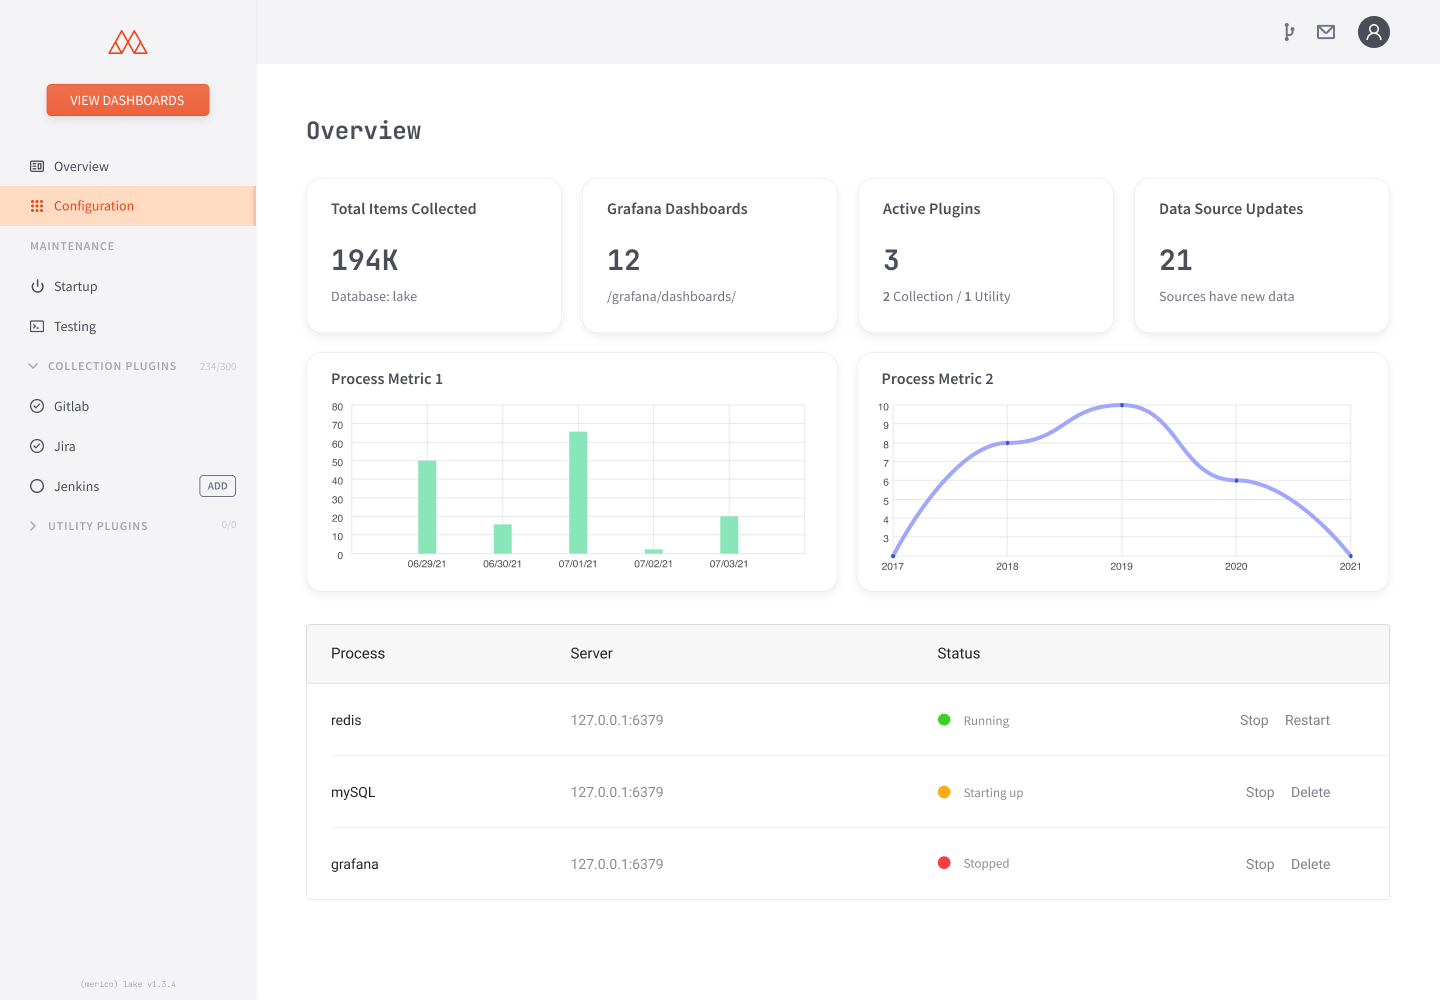Restart the redis process

coord(1307,720)
